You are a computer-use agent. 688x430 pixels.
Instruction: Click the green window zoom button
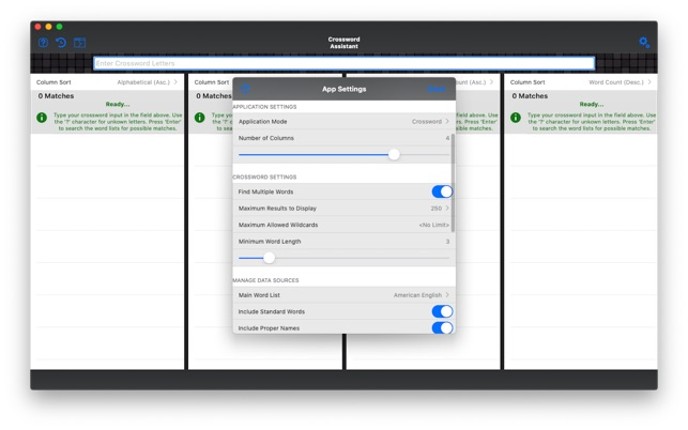tap(59, 27)
